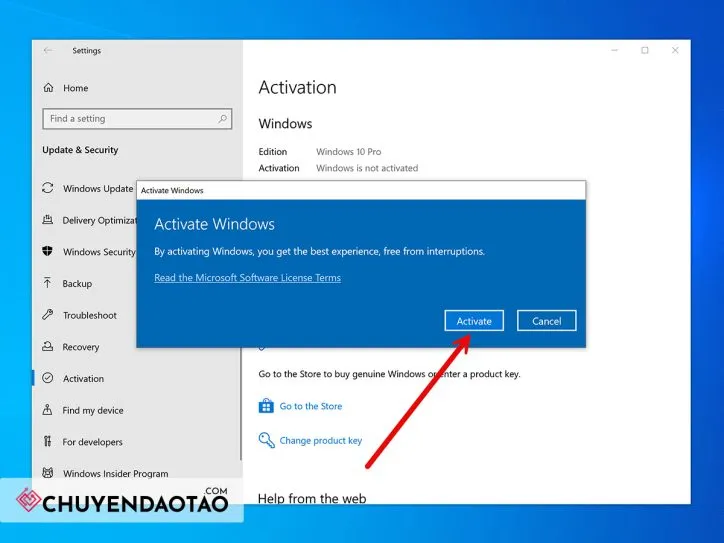Close the Settings window
Viewport: 724px width, 543px height.
tap(675, 50)
